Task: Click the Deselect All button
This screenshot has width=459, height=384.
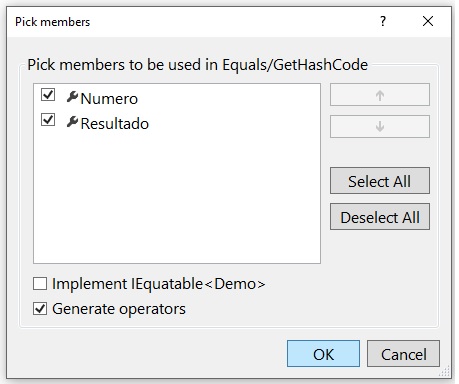Action: pyautogui.click(x=380, y=217)
